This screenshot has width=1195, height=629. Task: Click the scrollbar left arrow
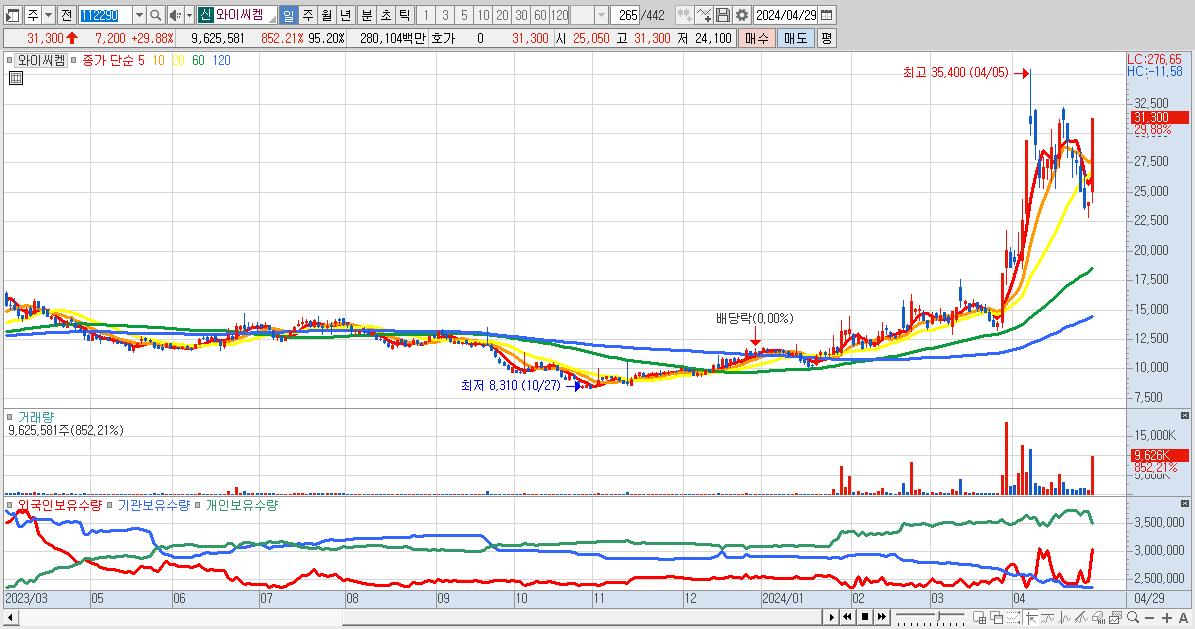point(10,616)
